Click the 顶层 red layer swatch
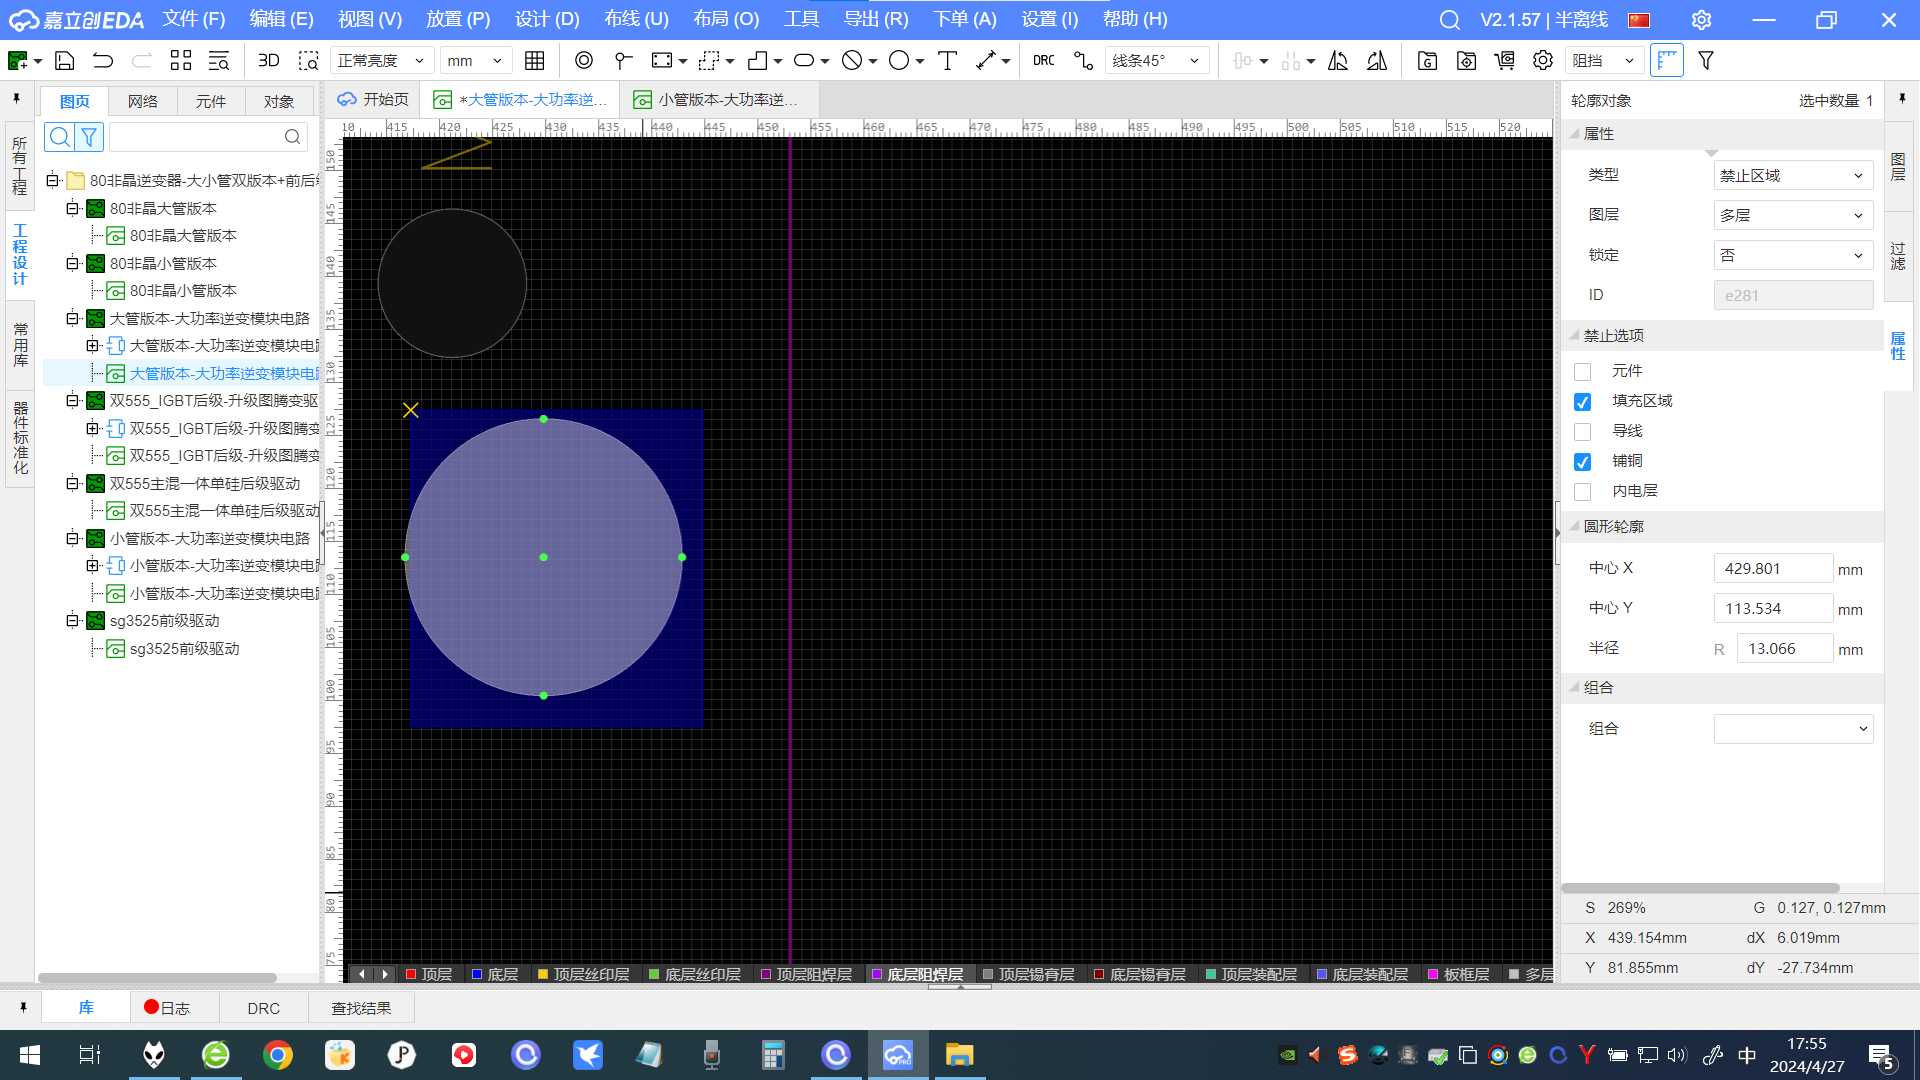 coord(411,974)
